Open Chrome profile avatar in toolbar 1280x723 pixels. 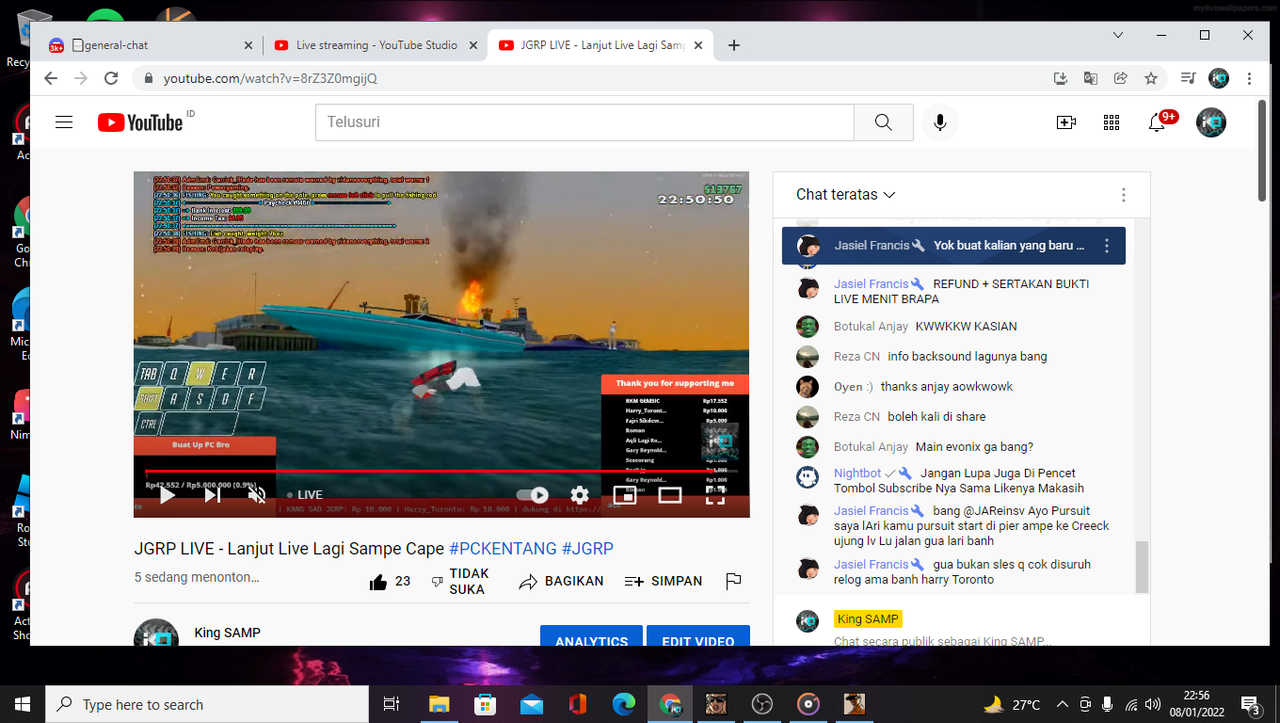(1218, 78)
